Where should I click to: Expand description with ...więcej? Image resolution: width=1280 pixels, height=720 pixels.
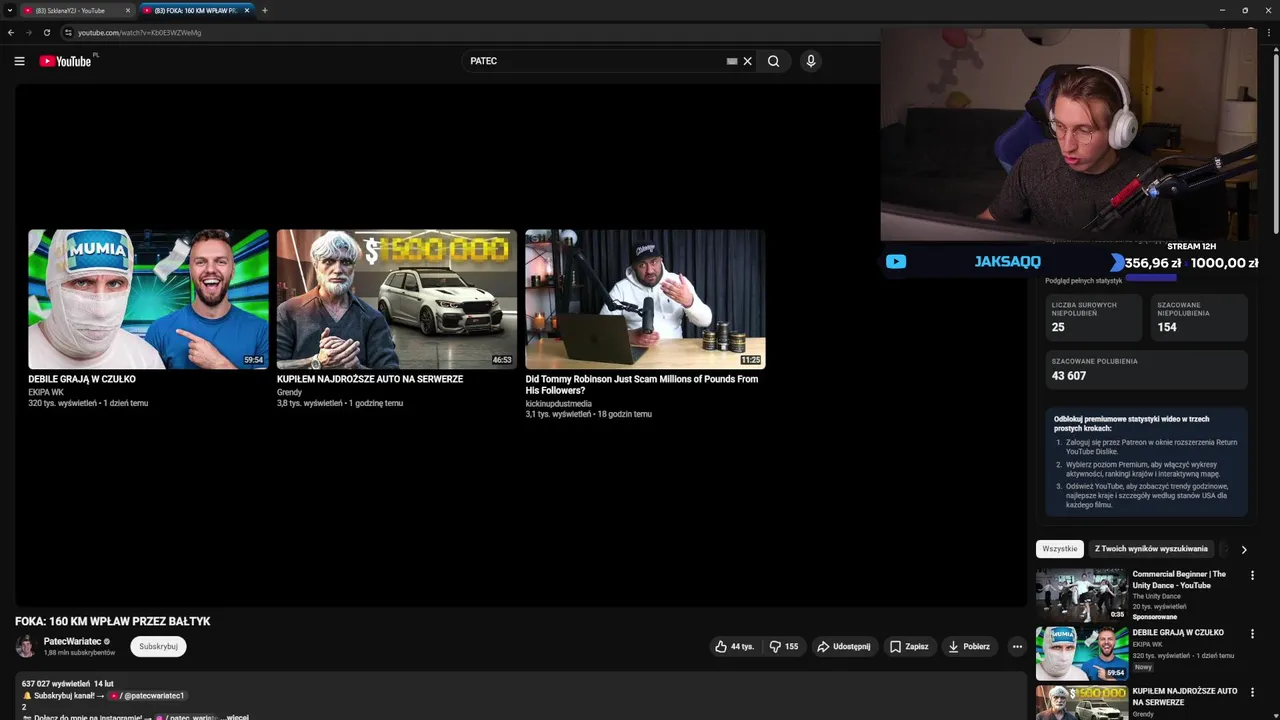pyautogui.click(x=234, y=717)
